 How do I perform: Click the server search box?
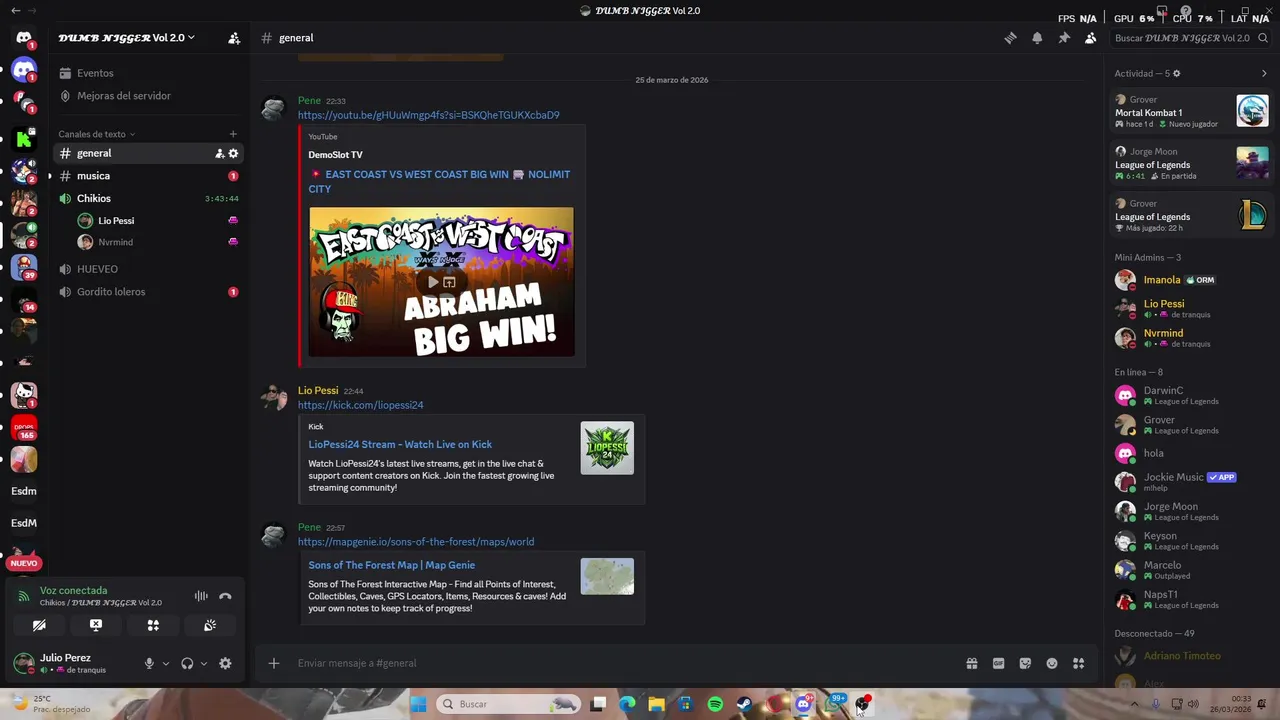pyautogui.click(x=1190, y=38)
